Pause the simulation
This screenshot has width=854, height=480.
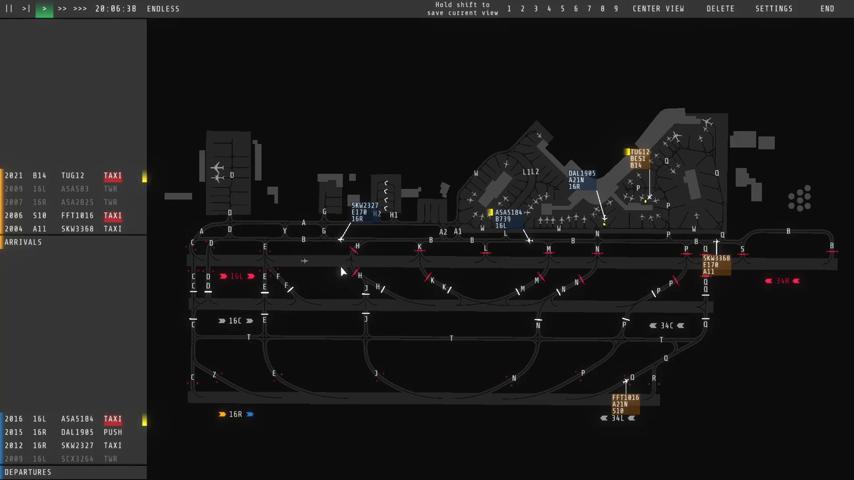tap(10, 9)
